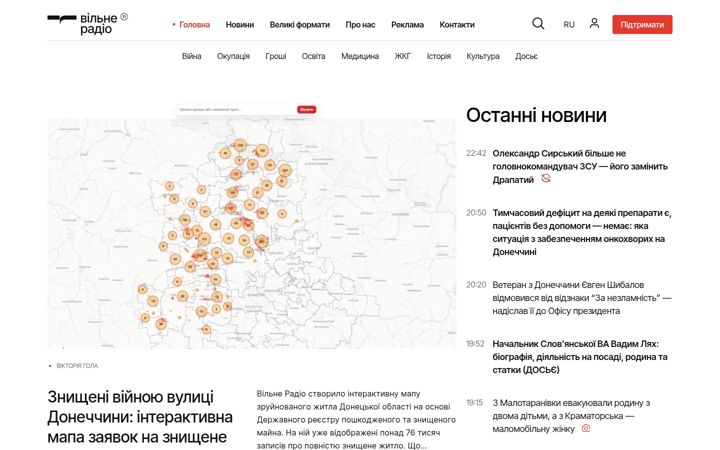Viewport: 720px width, 450px height.
Task: Select the Культура category
Action: tap(483, 56)
